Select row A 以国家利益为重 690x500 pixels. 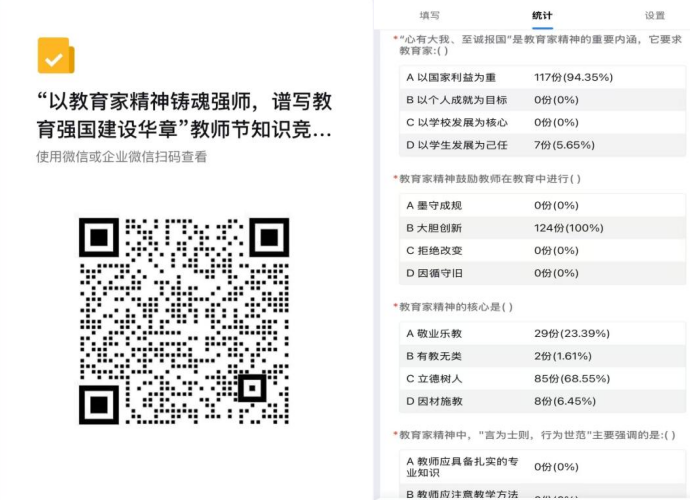542,77
